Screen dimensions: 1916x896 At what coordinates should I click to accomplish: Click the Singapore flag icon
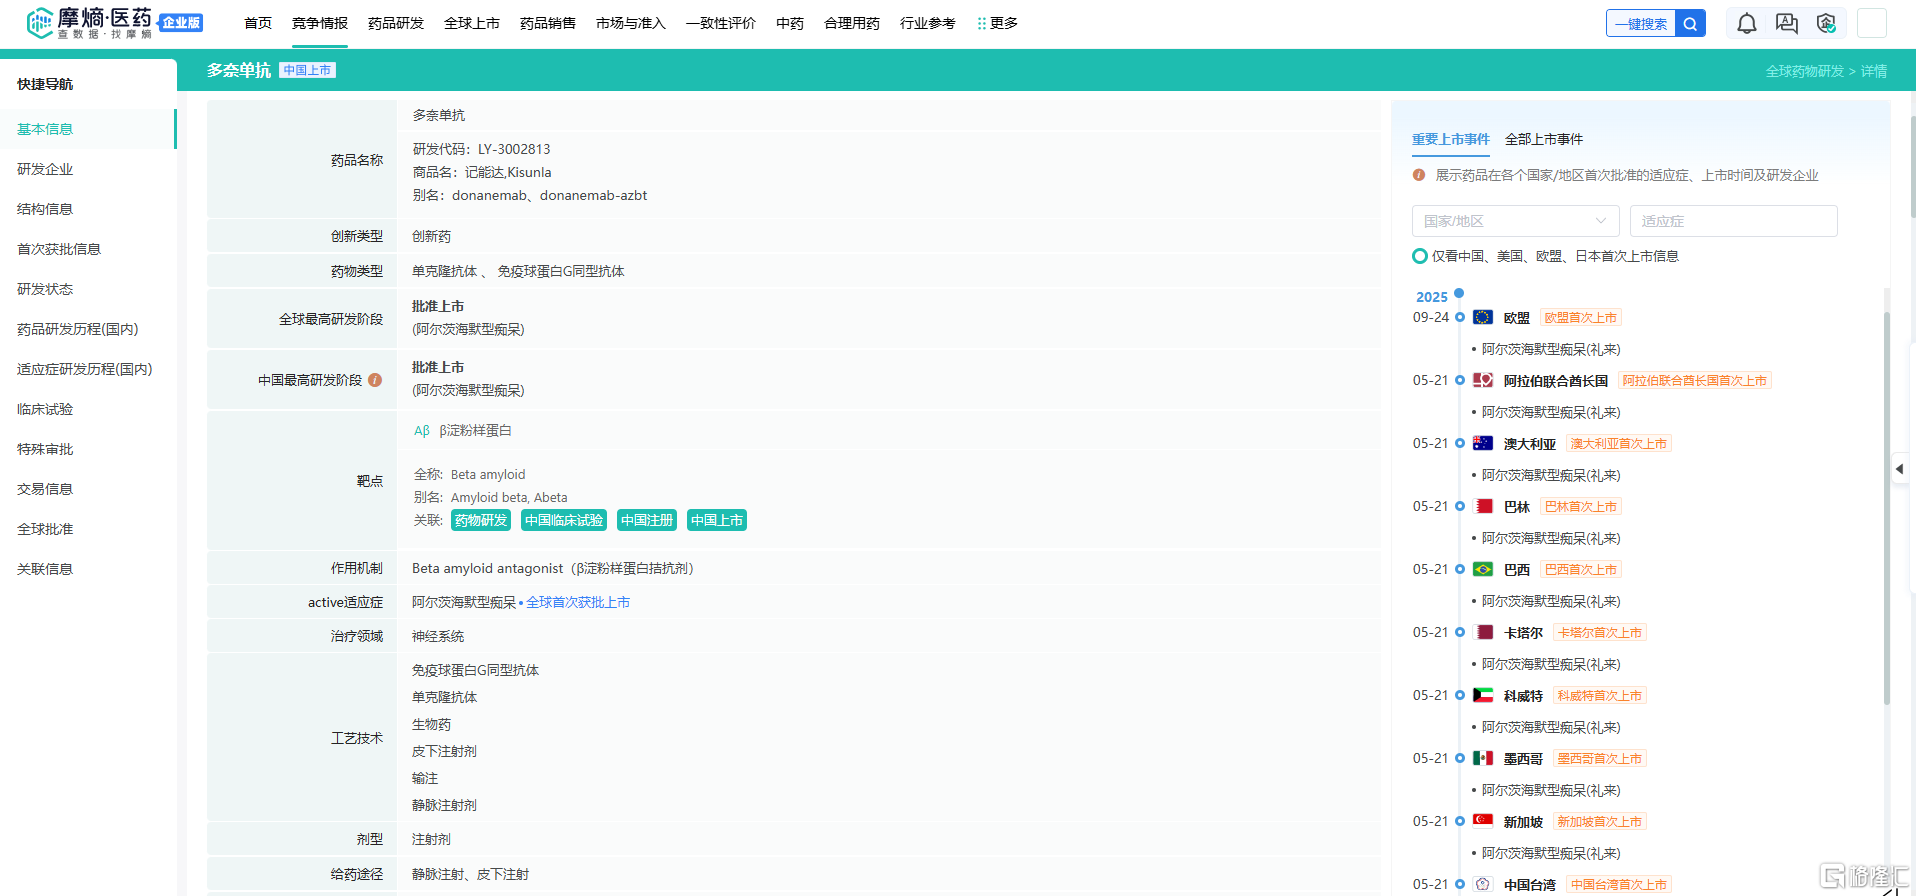[x=1483, y=821]
